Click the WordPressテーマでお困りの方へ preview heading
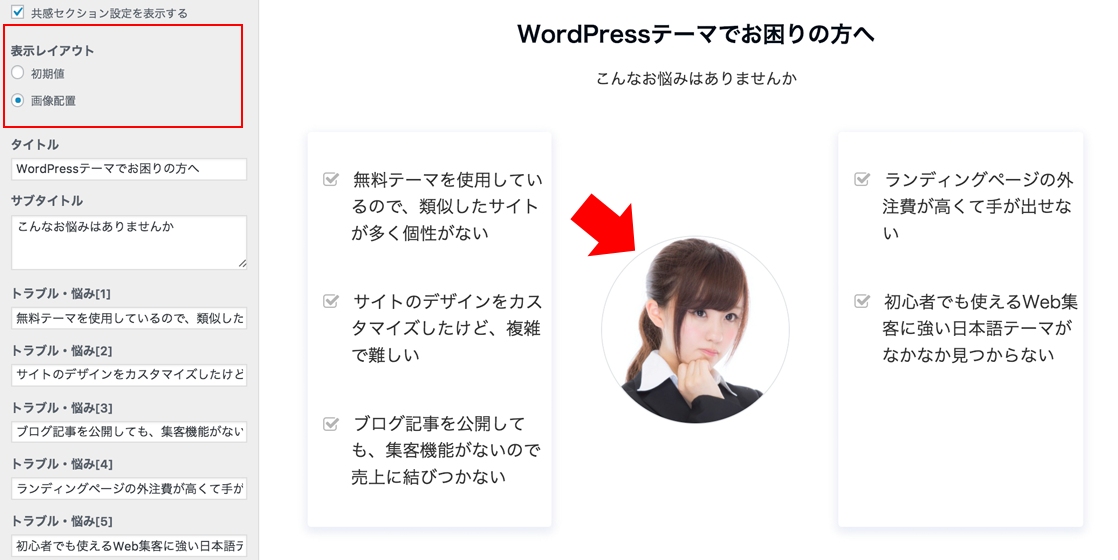 (696, 34)
